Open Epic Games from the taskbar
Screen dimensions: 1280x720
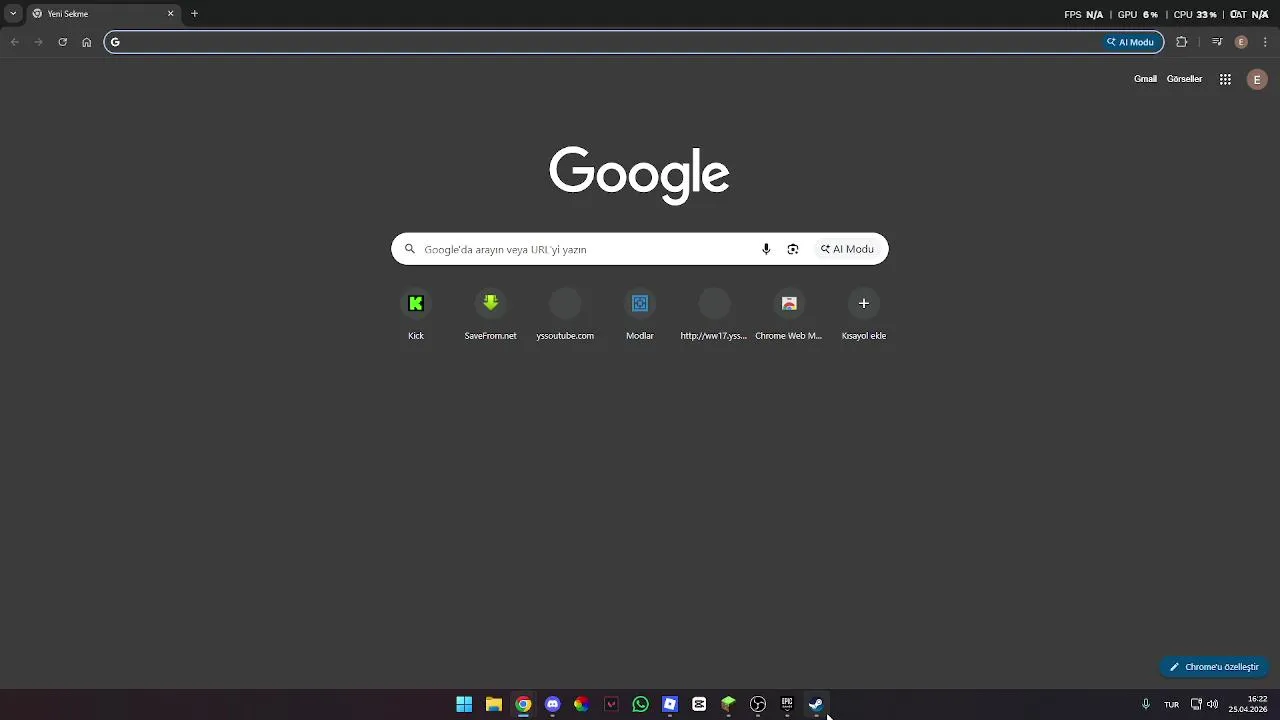coord(787,704)
